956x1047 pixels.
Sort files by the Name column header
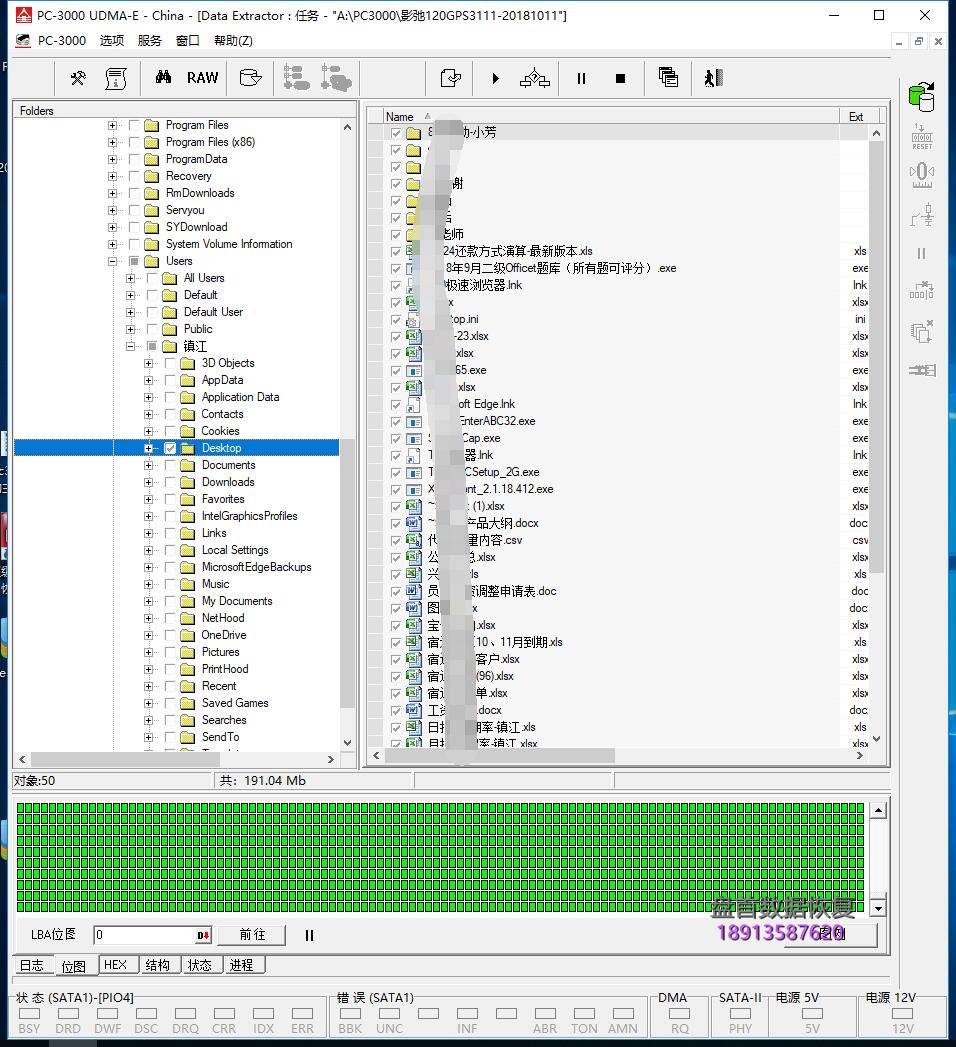click(610, 116)
